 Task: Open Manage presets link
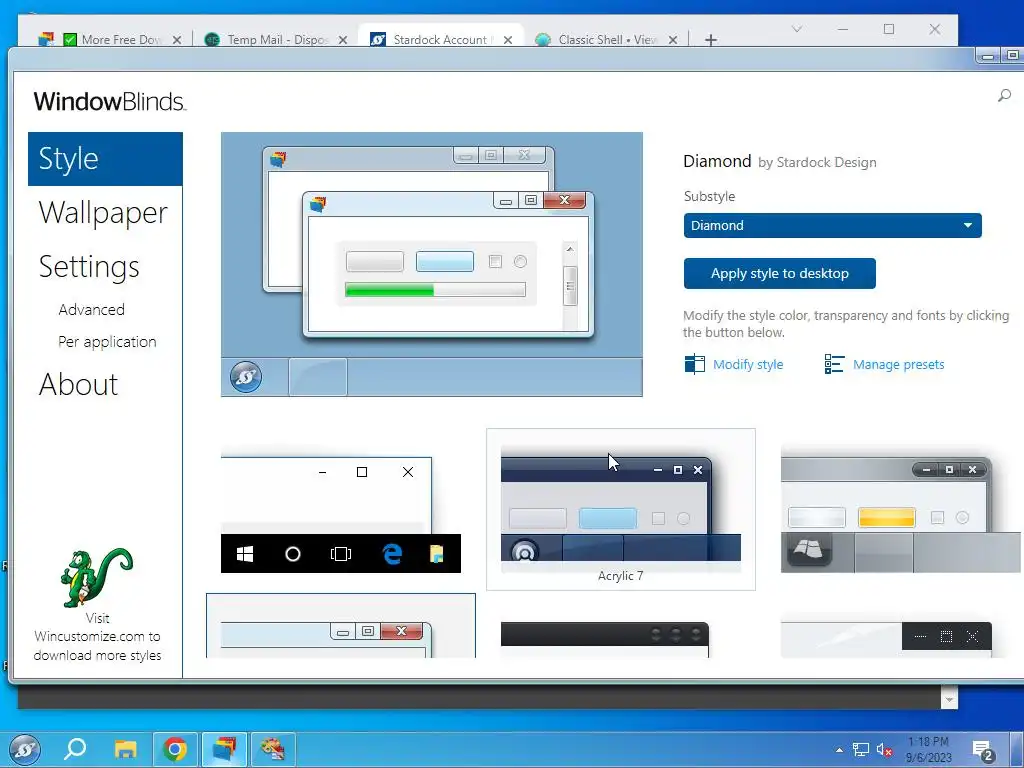tap(899, 364)
